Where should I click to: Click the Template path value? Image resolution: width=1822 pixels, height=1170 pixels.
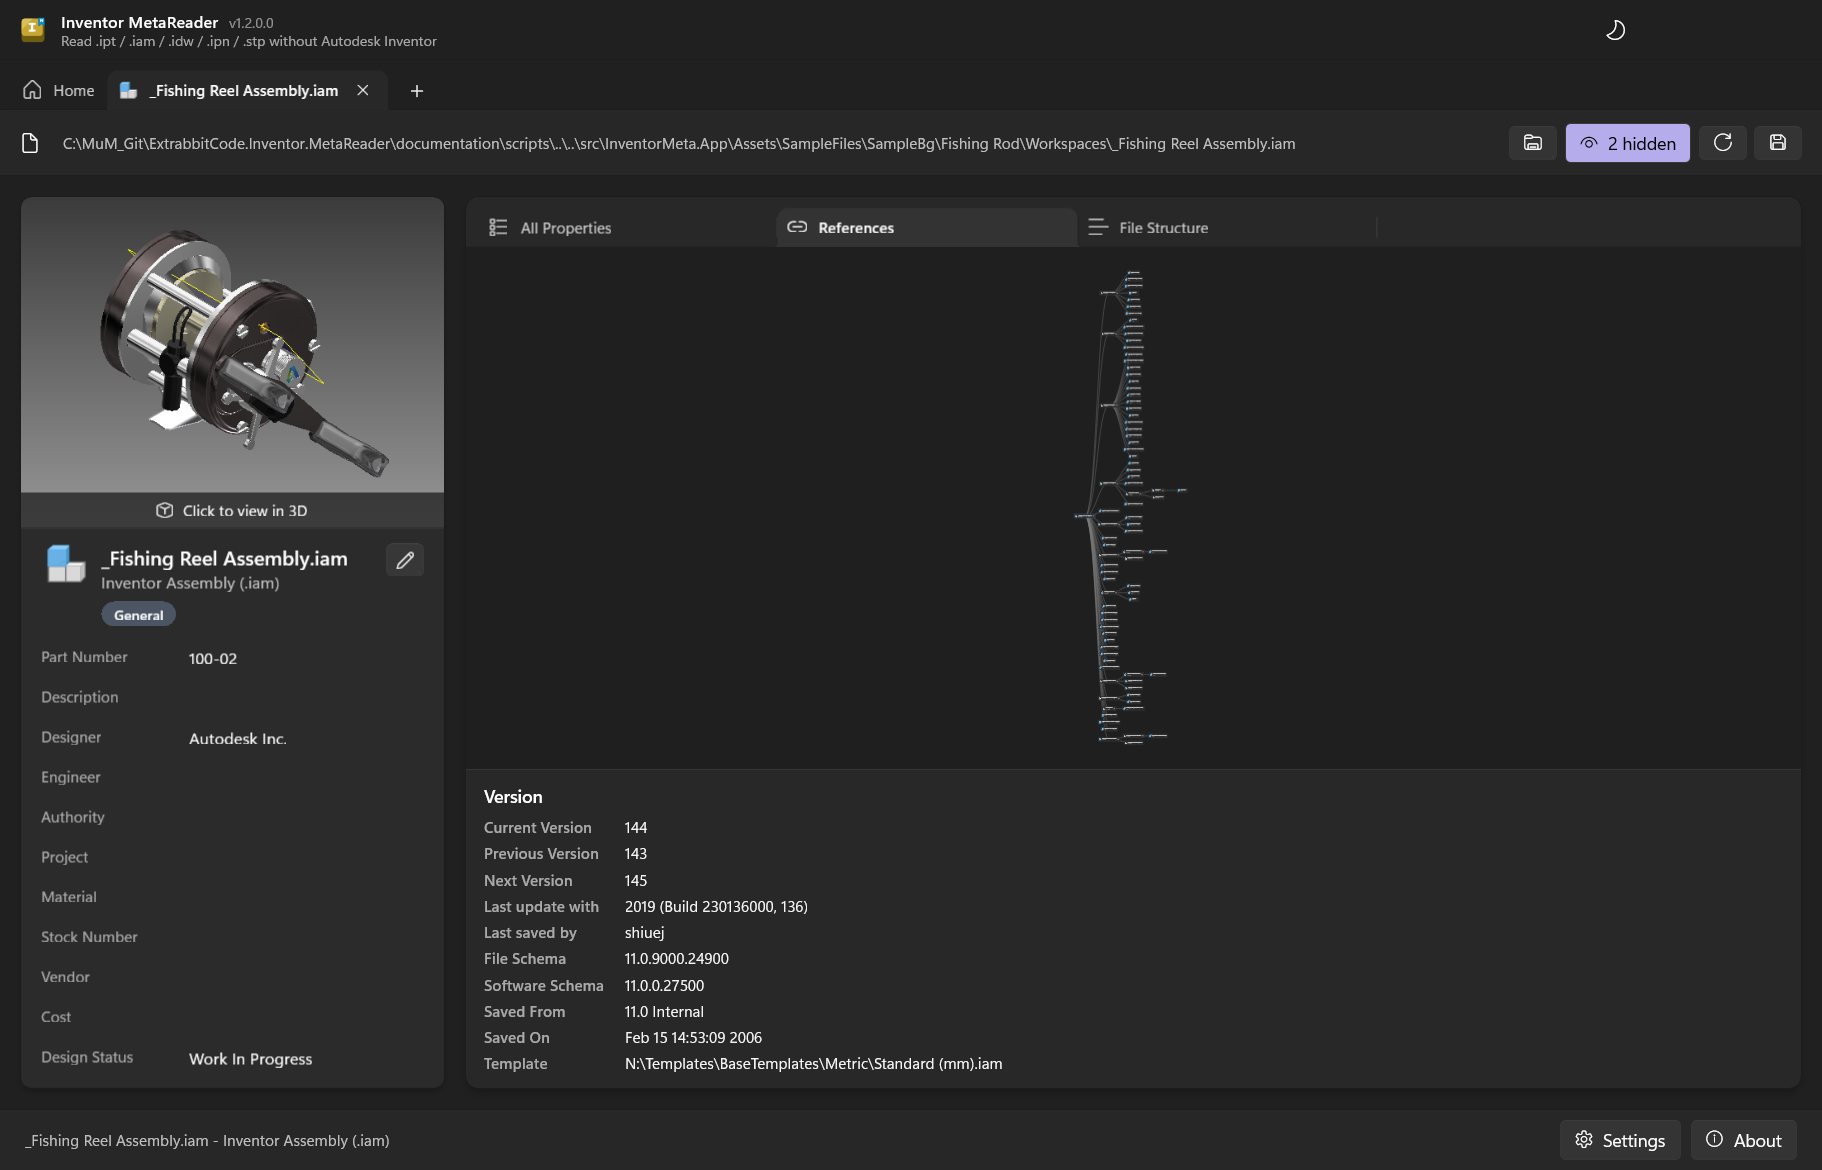[813, 1064]
